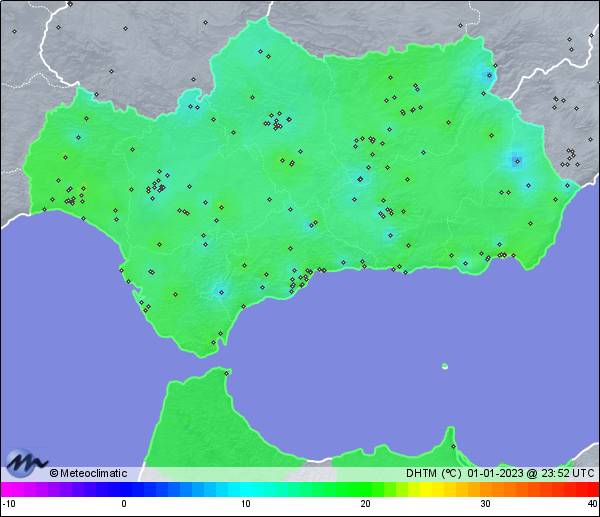
Task: Click the 23:52 UTC timestamp
Action: (567, 473)
